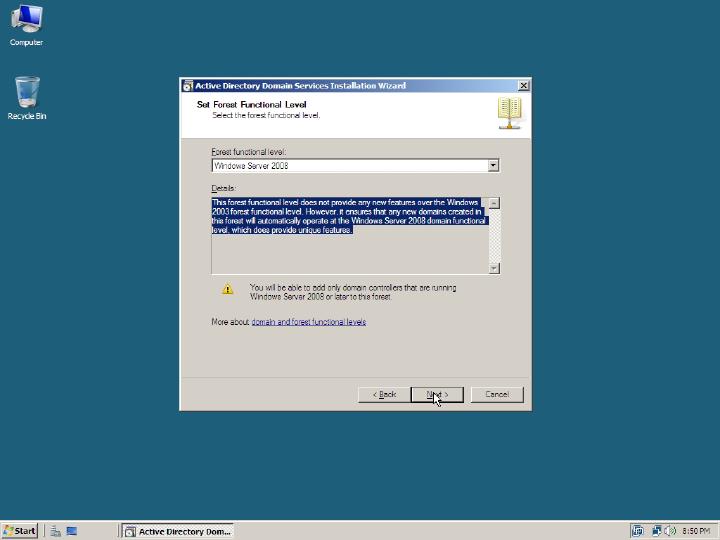Viewport: 720px width, 540px height.
Task: Click the domain controllers warning message text
Action: click(x=353, y=292)
